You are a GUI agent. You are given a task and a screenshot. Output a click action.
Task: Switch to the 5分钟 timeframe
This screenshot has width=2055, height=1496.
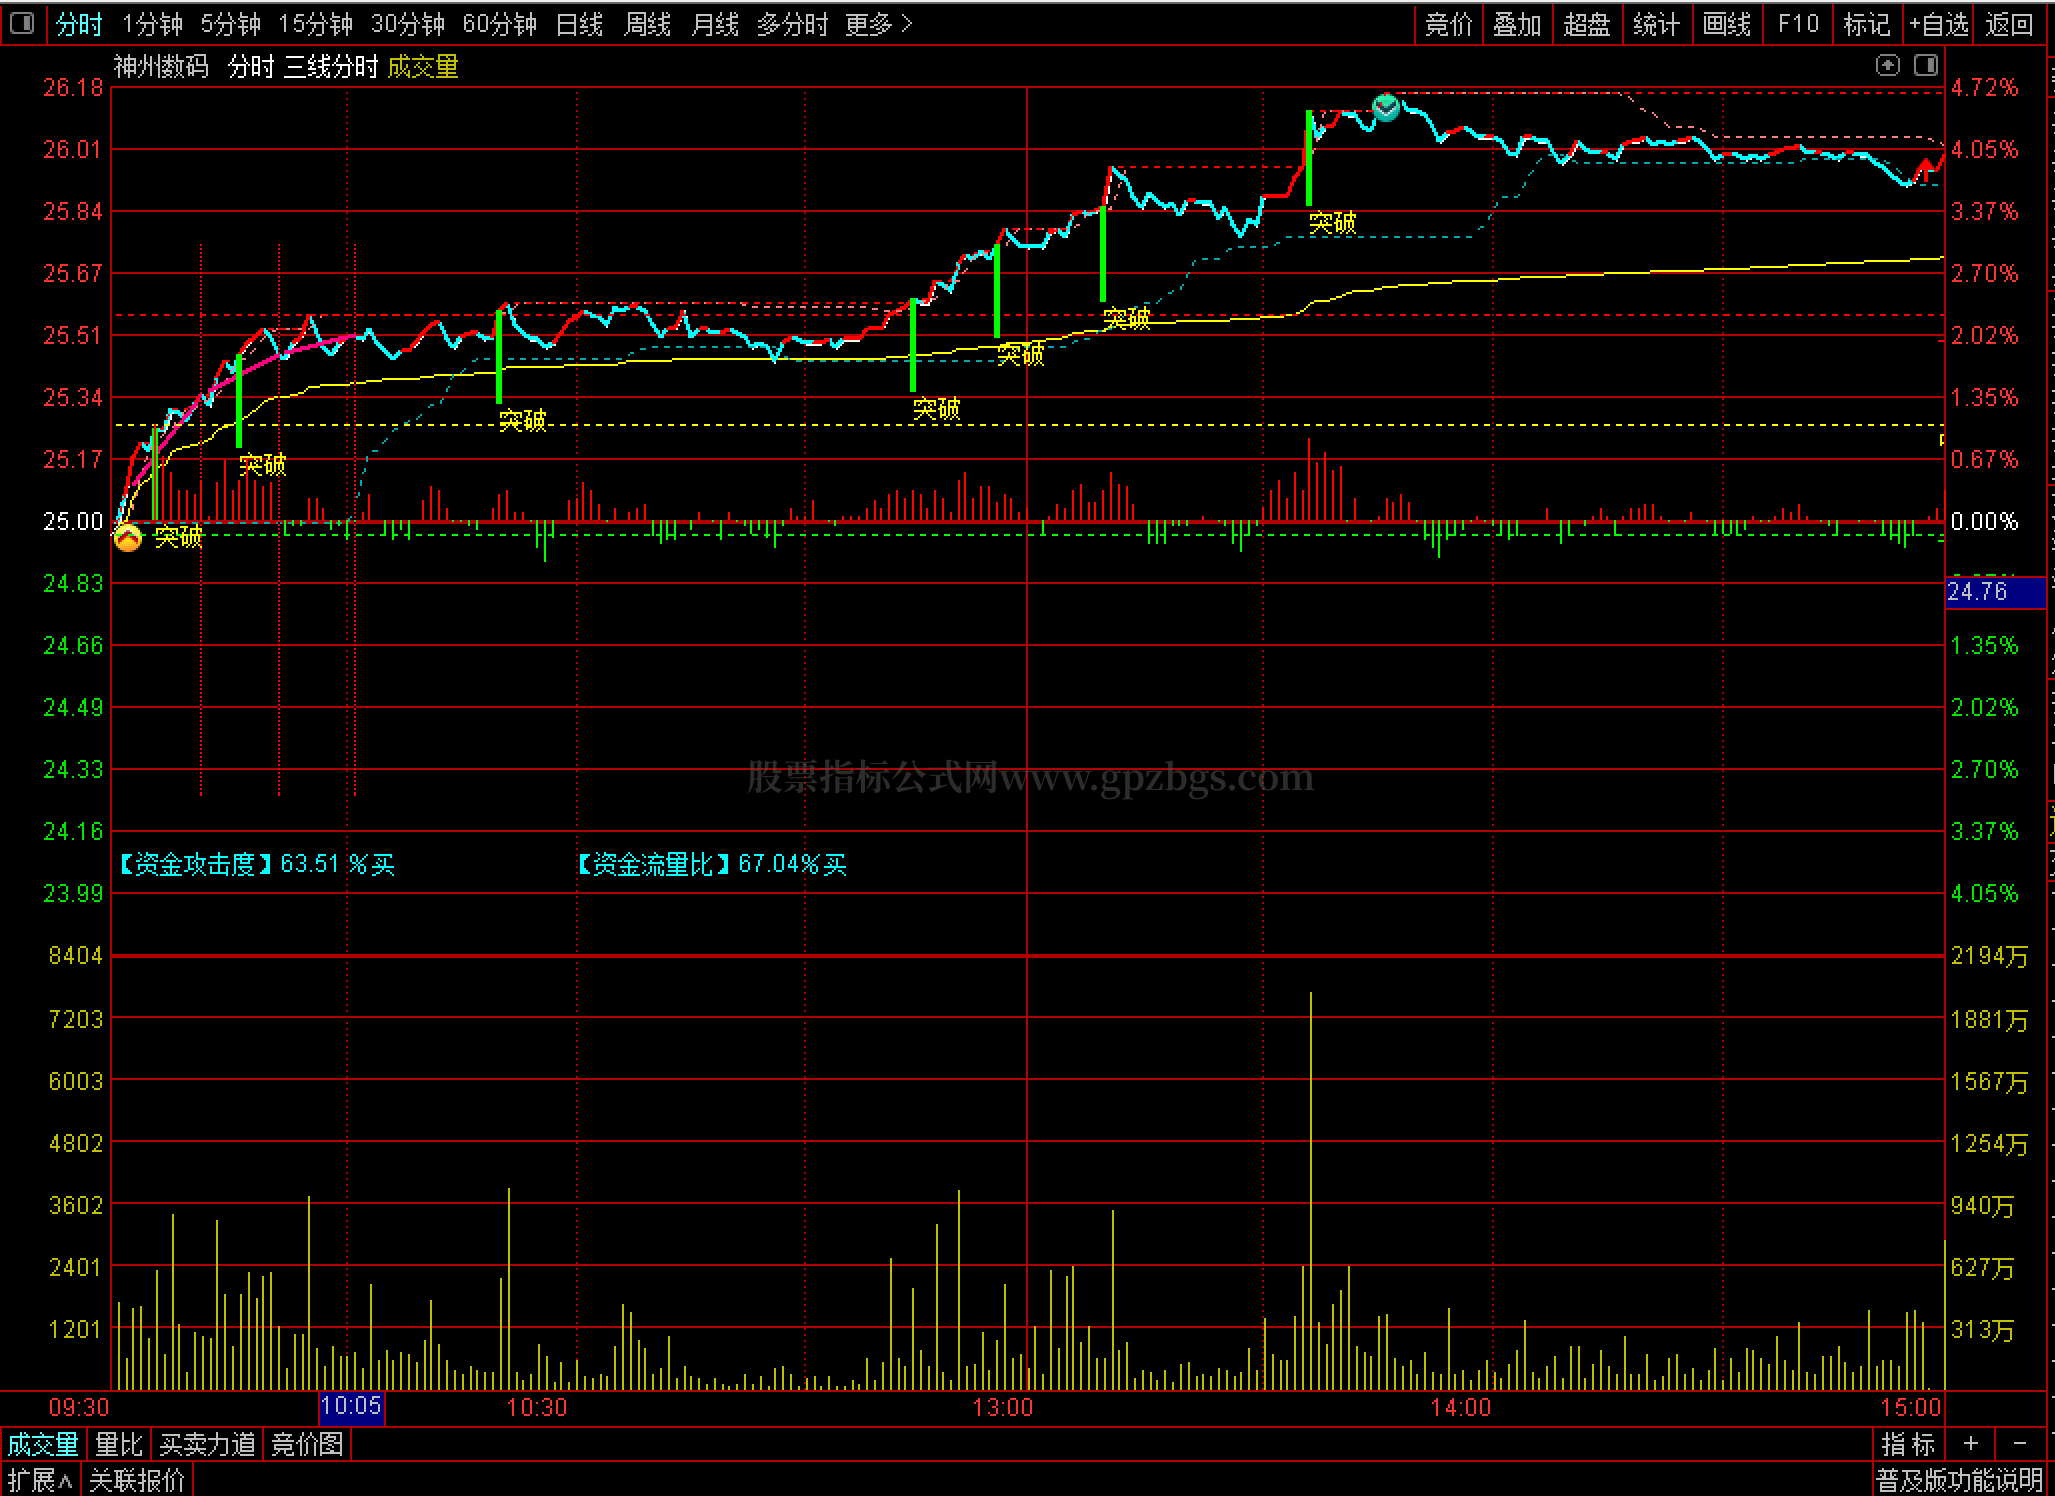pyautogui.click(x=230, y=24)
